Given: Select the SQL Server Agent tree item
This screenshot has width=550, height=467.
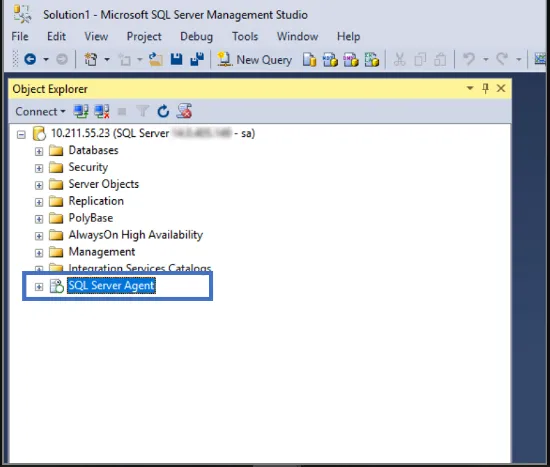Looking at the screenshot, I should [111, 286].
